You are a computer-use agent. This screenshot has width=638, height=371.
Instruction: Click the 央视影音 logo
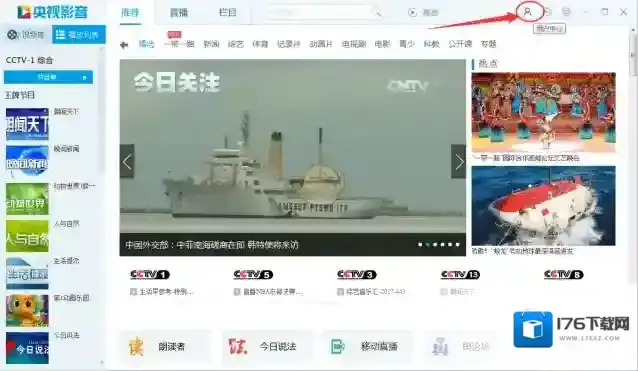(52, 12)
